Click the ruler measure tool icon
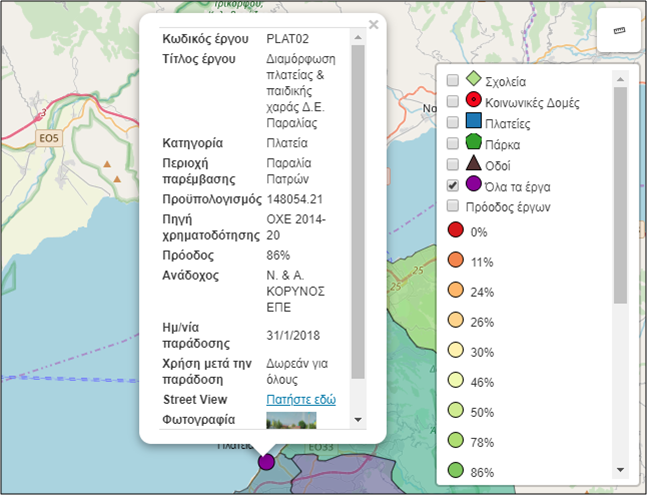Viewport: 647px width, 495px height. click(x=619, y=32)
